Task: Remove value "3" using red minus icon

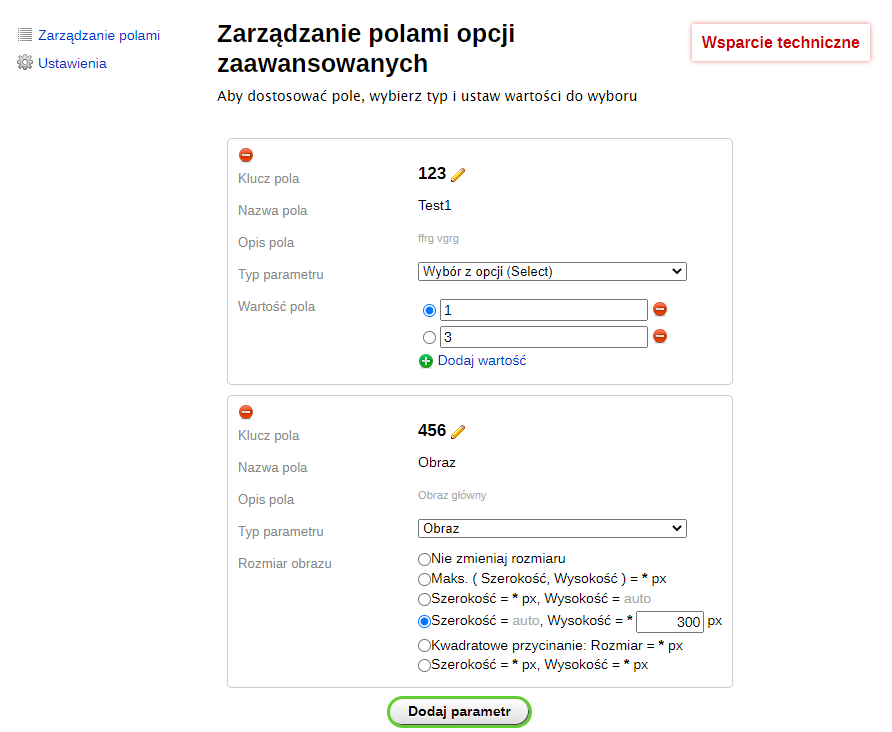Action: point(660,336)
